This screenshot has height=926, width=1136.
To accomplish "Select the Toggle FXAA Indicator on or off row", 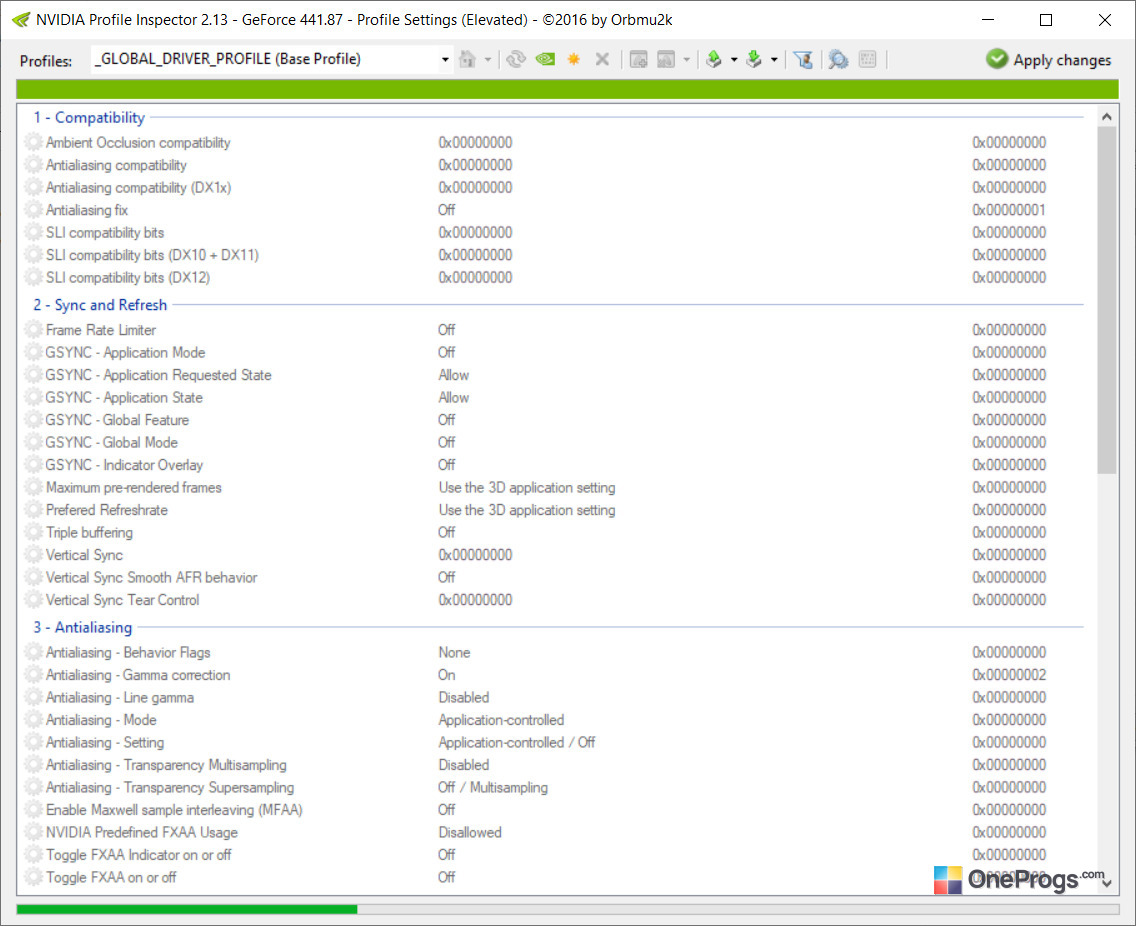I will 556,854.
